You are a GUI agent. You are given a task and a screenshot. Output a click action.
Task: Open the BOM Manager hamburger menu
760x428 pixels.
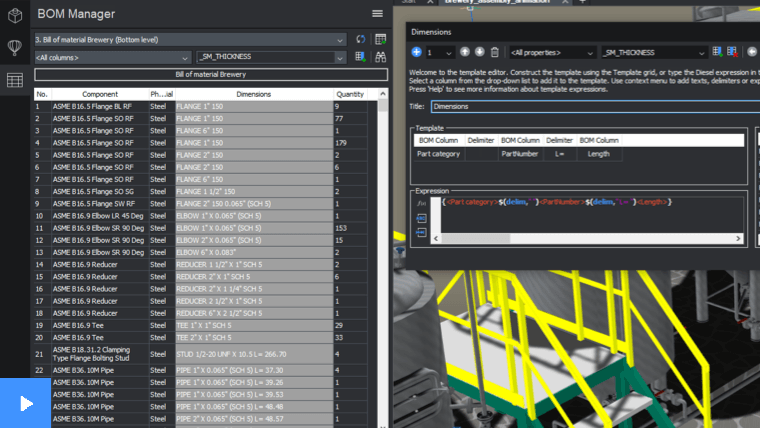point(377,14)
